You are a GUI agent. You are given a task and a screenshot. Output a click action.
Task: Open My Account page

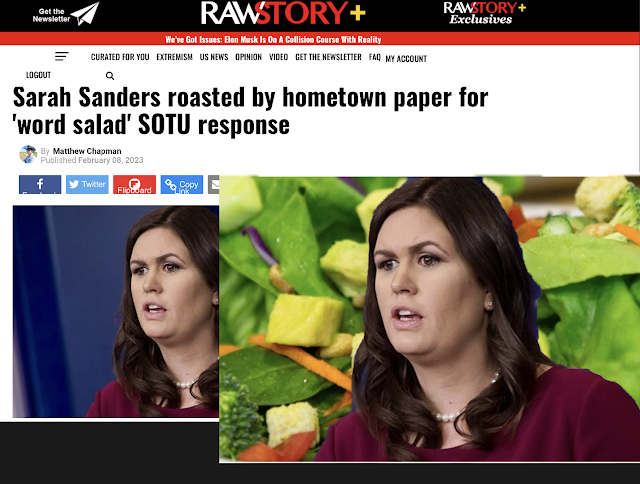(406, 59)
